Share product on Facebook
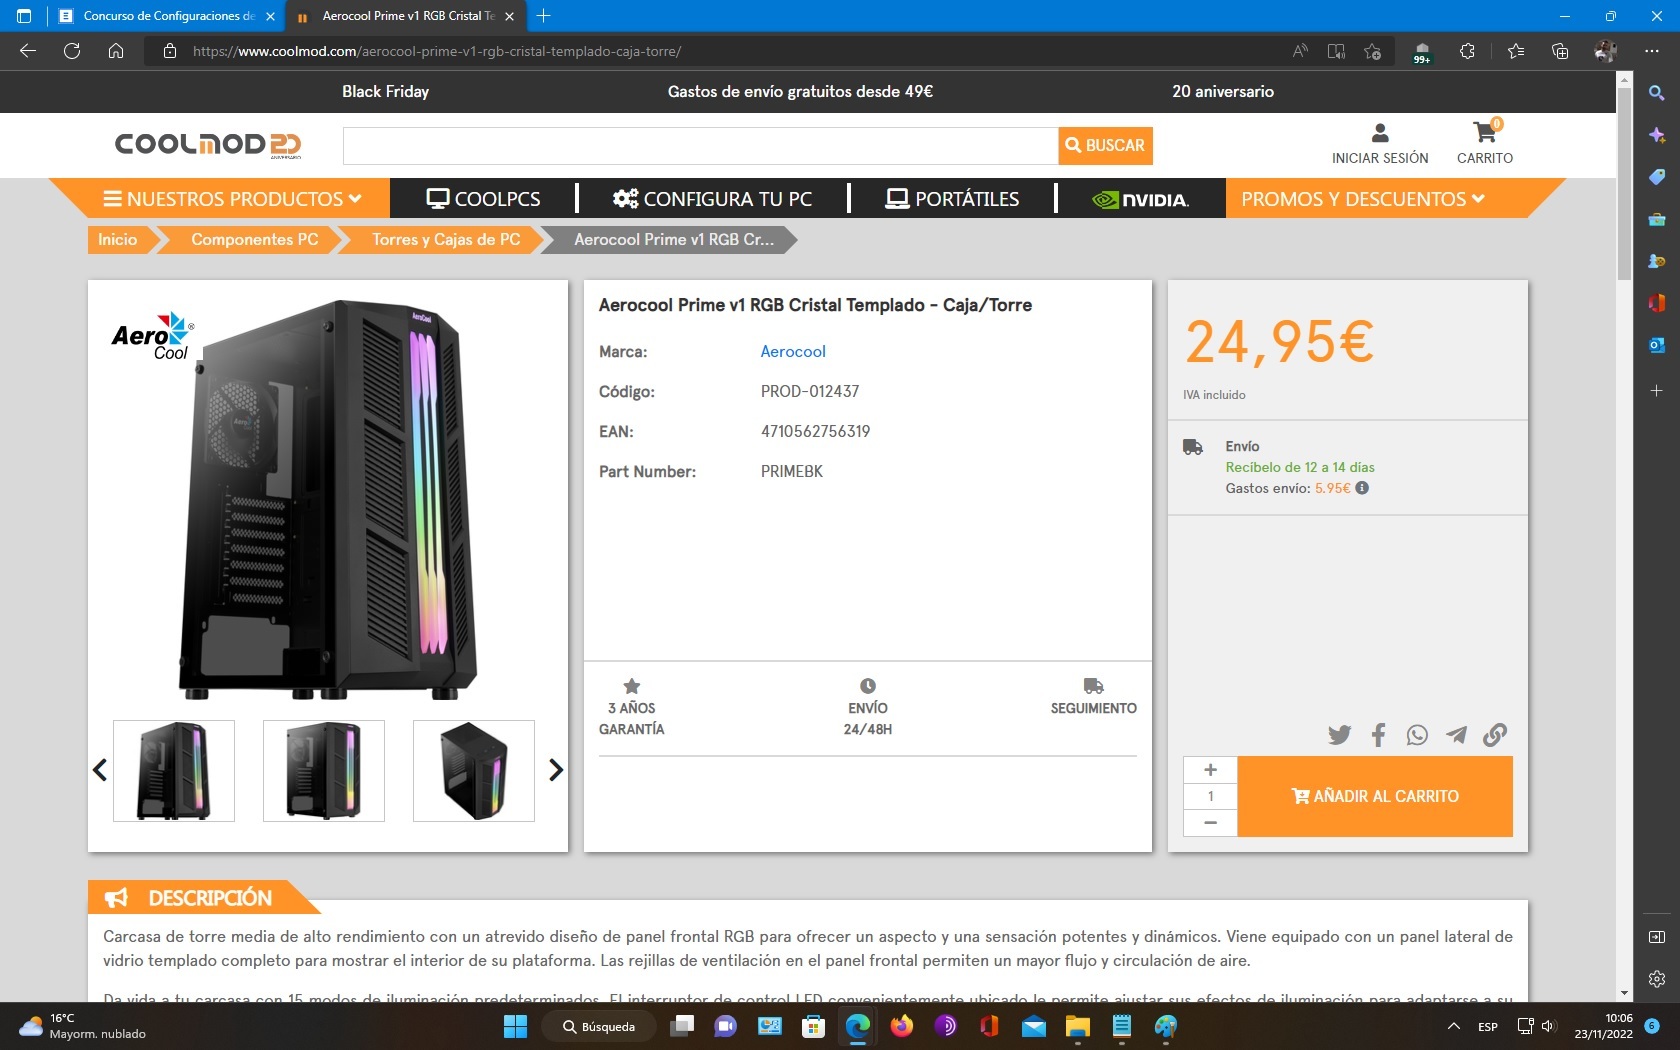Screen dimensions: 1680x1050 click(1378, 735)
